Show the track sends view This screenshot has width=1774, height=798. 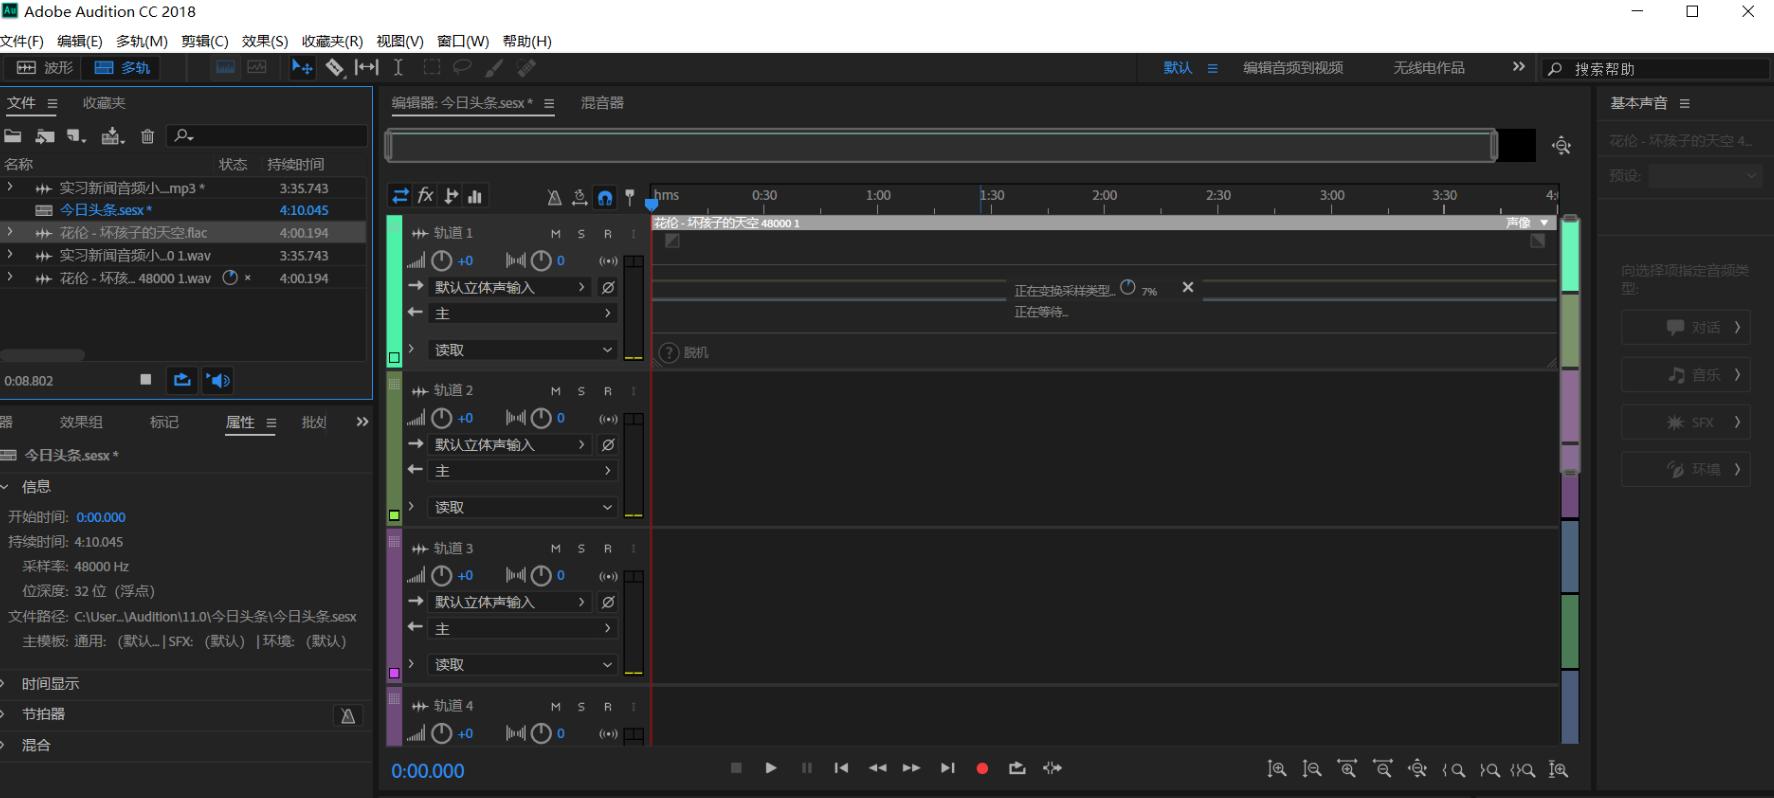pos(451,196)
